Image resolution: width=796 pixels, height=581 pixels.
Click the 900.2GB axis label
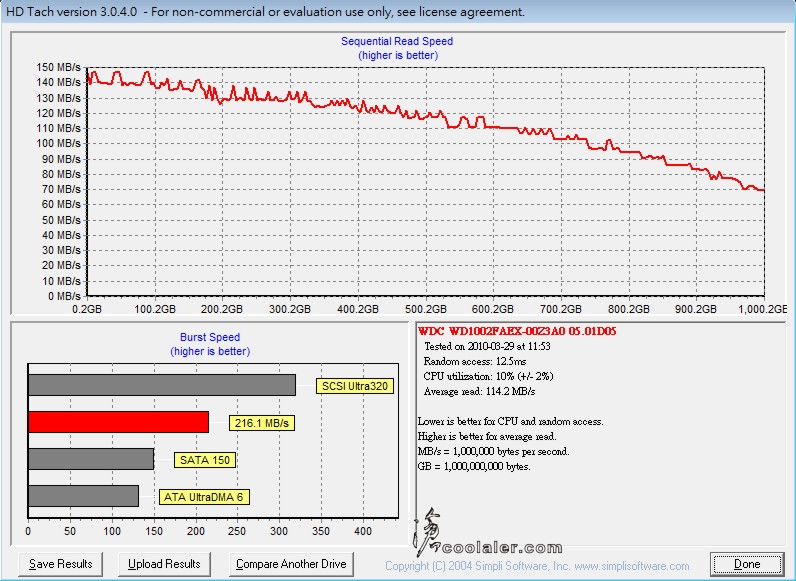695,309
